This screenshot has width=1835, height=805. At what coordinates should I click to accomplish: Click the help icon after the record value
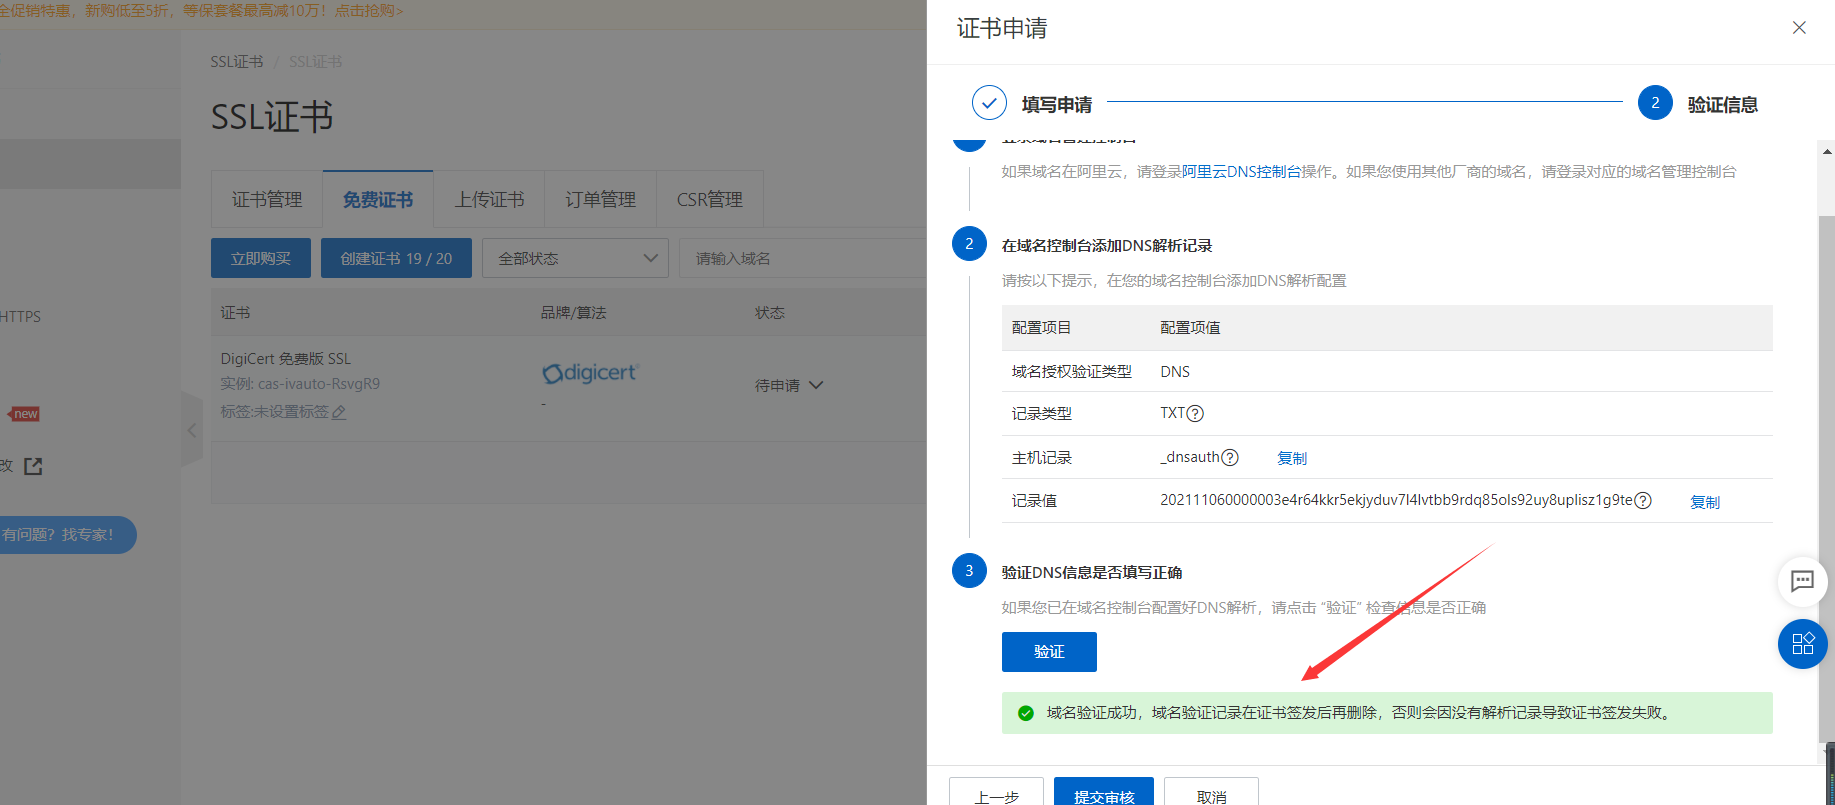[1643, 500]
